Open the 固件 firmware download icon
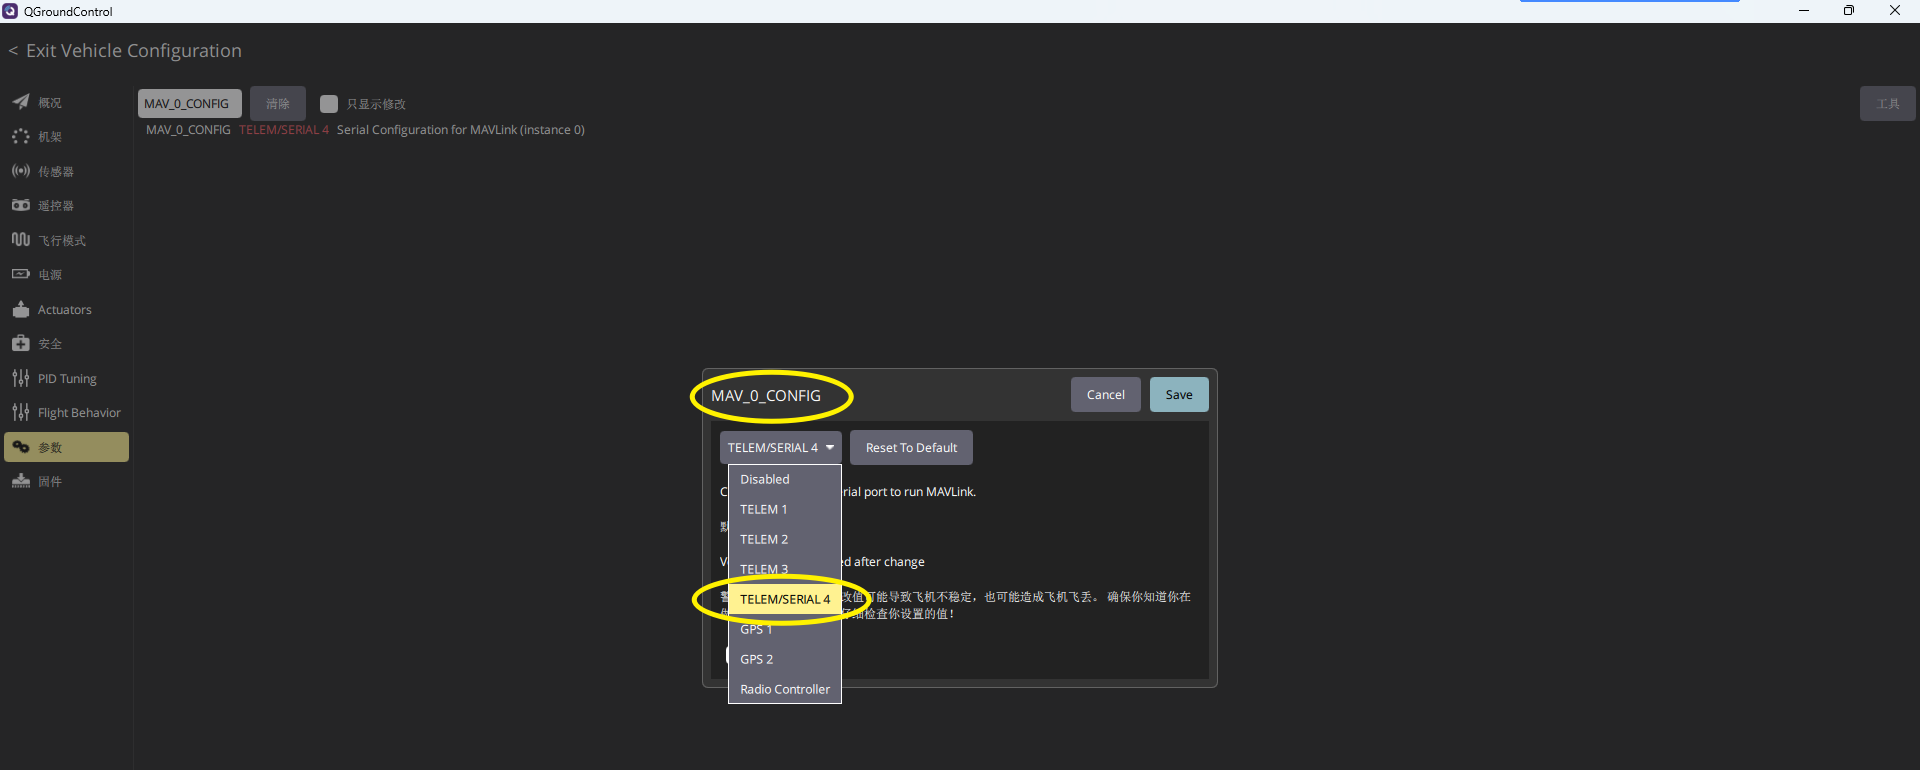The height and width of the screenshot is (770, 1920). (21, 481)
